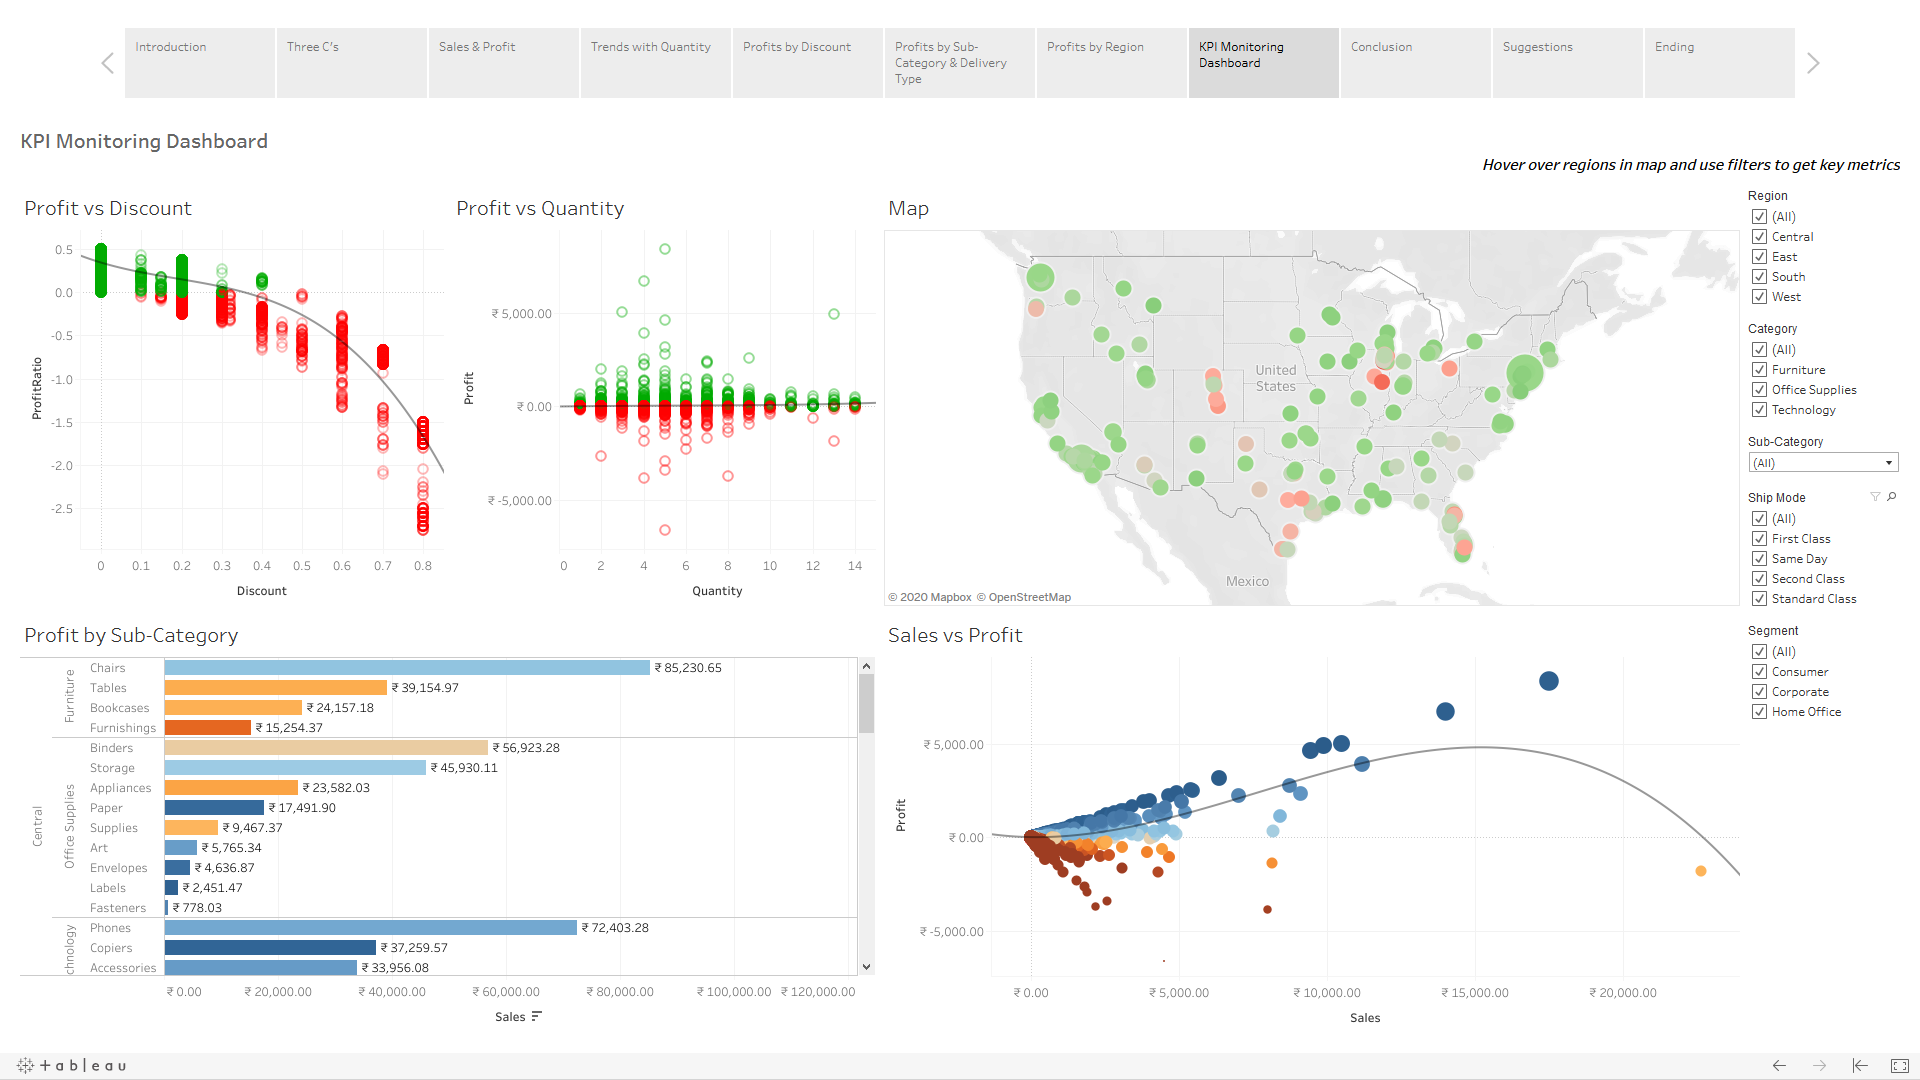Click the undo arrow at bottom right
This screenshot has height=1080, width=1920.
[1780, 1066]
